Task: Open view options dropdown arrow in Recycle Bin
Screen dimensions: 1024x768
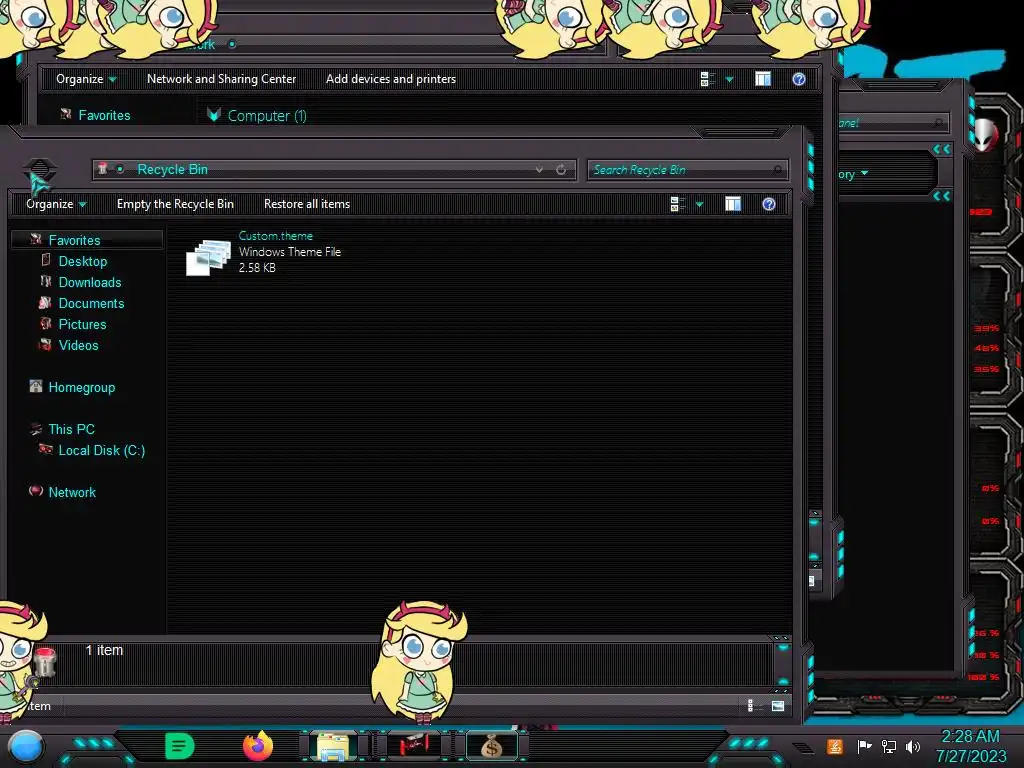Action: coord(699,205)
